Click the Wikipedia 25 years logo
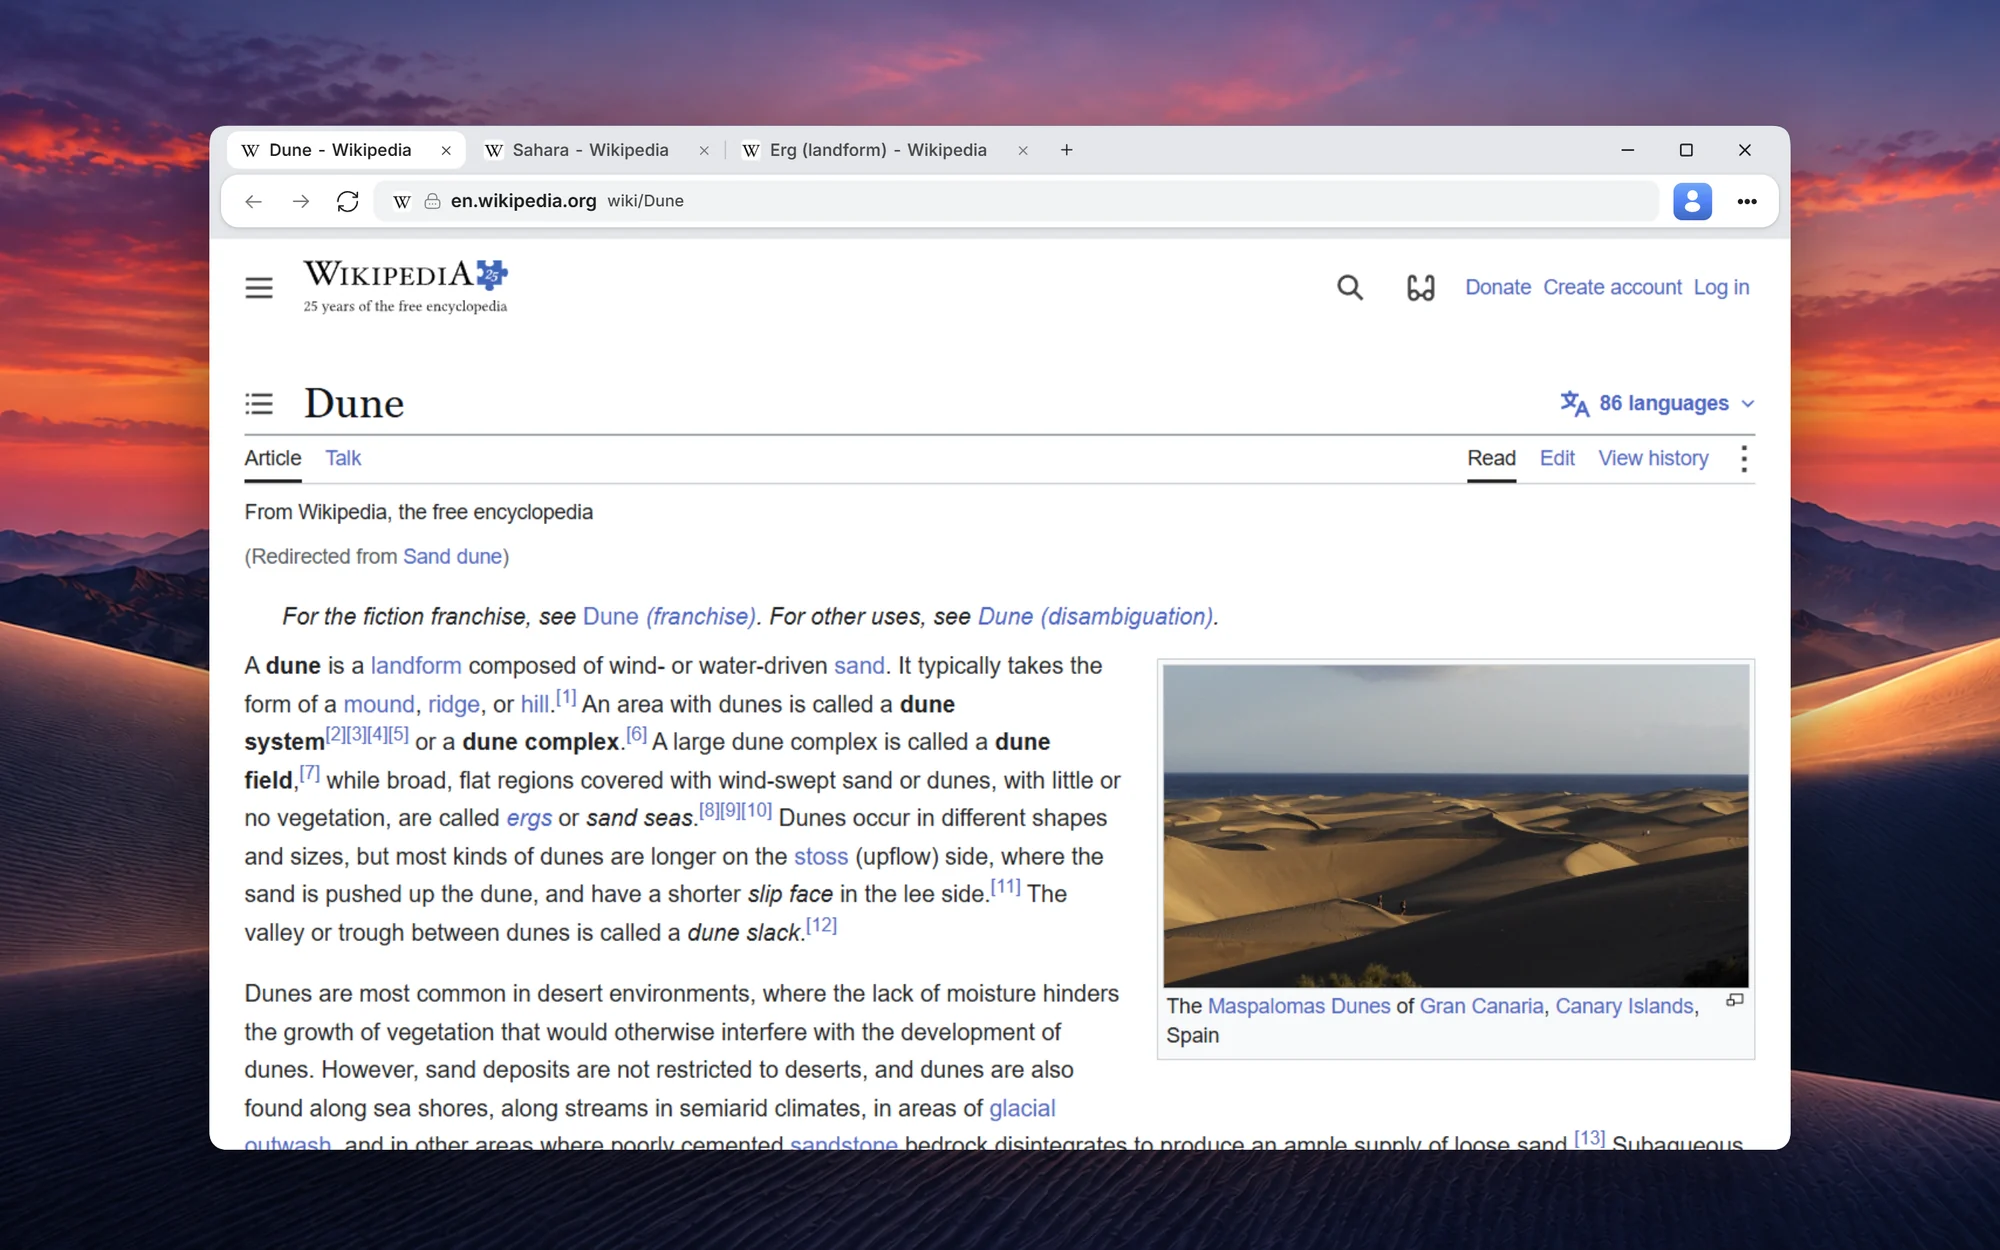 click(406, 287)
